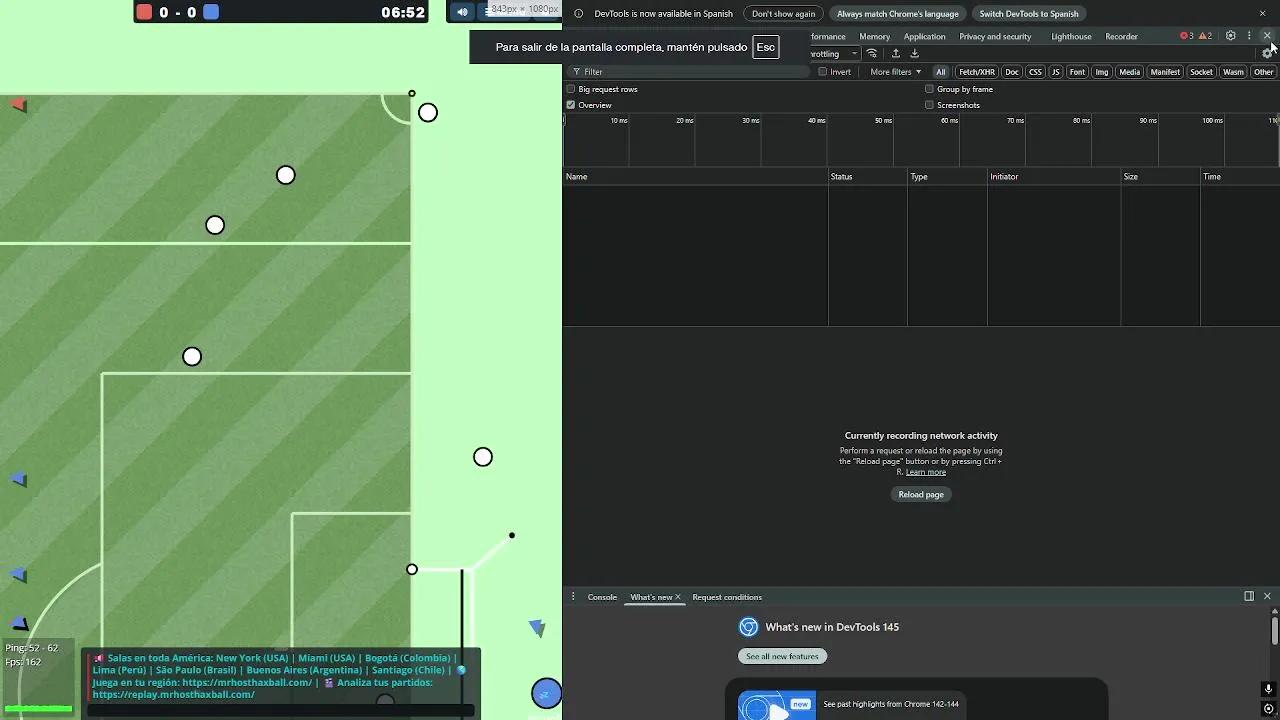
Task: Sort requests by the Name column header
Action: point(695,176)
